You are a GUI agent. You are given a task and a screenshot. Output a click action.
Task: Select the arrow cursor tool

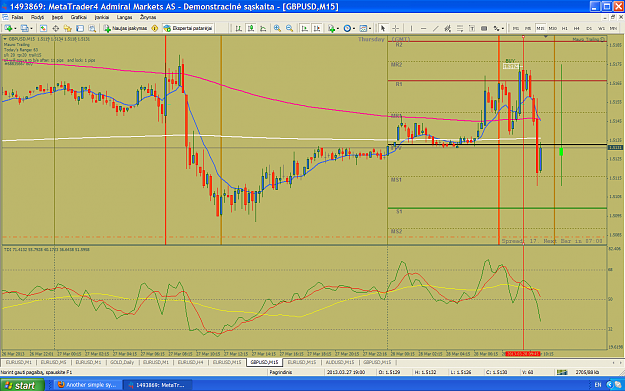(383, 28)
